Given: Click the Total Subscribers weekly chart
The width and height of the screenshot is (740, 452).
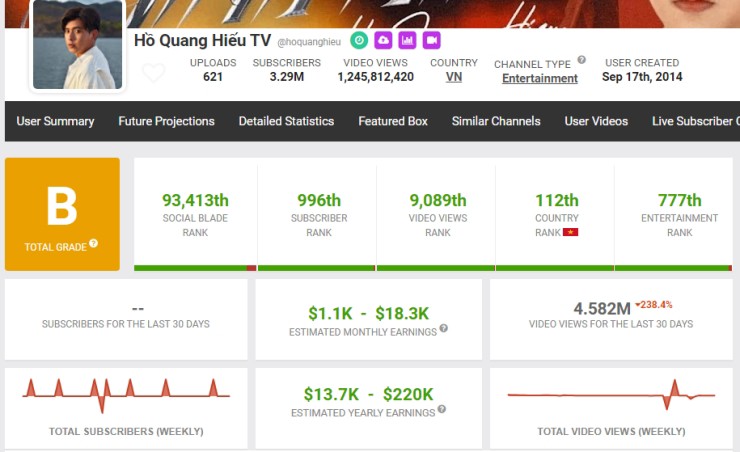Looking at the screenshot, I should point(126,395).
